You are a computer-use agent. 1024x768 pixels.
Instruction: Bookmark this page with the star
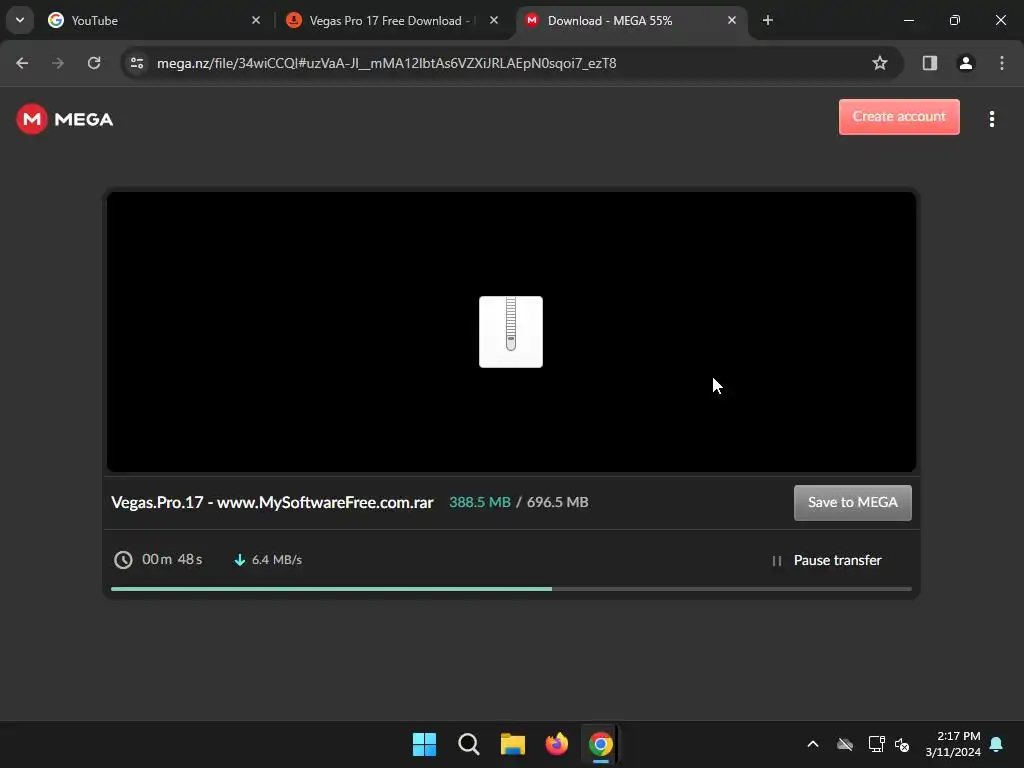tap(880, 63)
